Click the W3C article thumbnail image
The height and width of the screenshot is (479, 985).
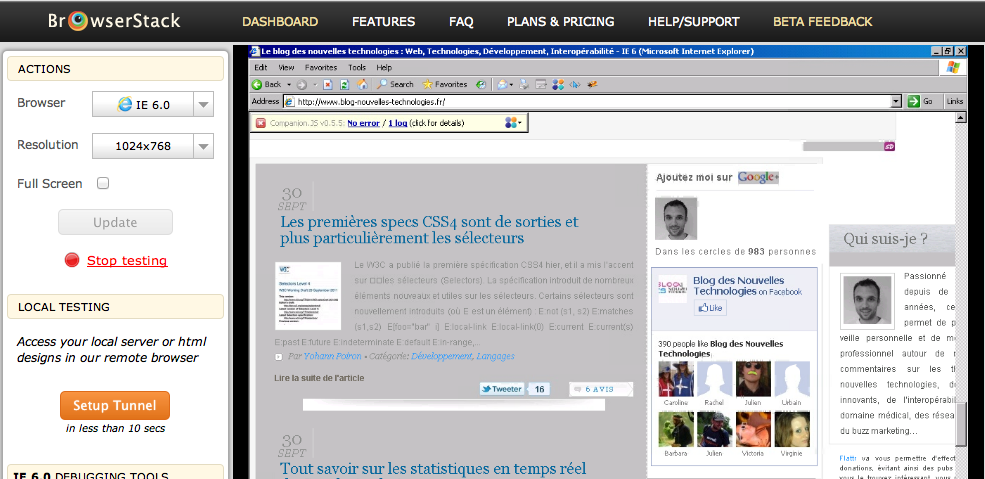[x=308, y=296]
